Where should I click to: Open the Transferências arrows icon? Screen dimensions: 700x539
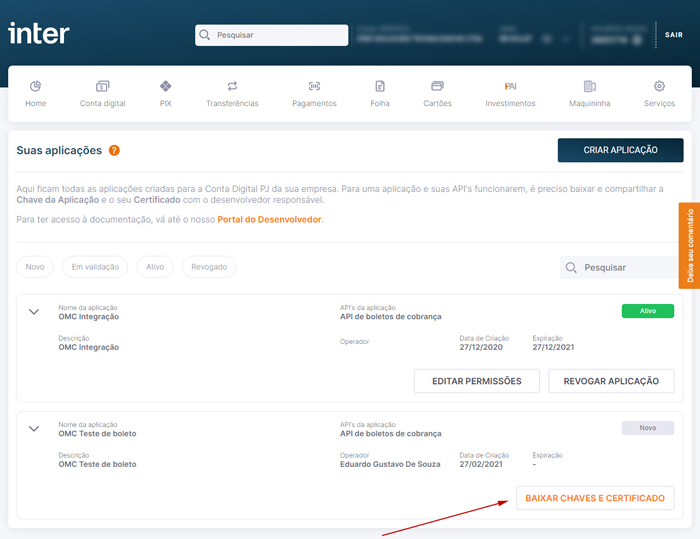point(232,86)
